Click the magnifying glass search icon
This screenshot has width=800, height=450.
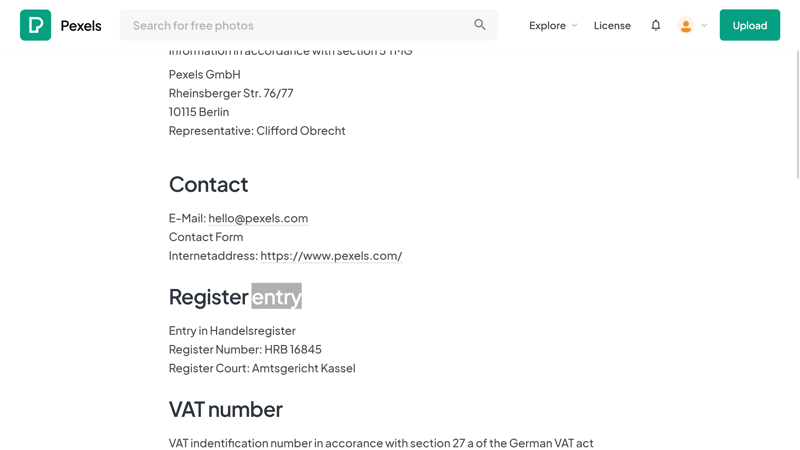tap(480, 24)
